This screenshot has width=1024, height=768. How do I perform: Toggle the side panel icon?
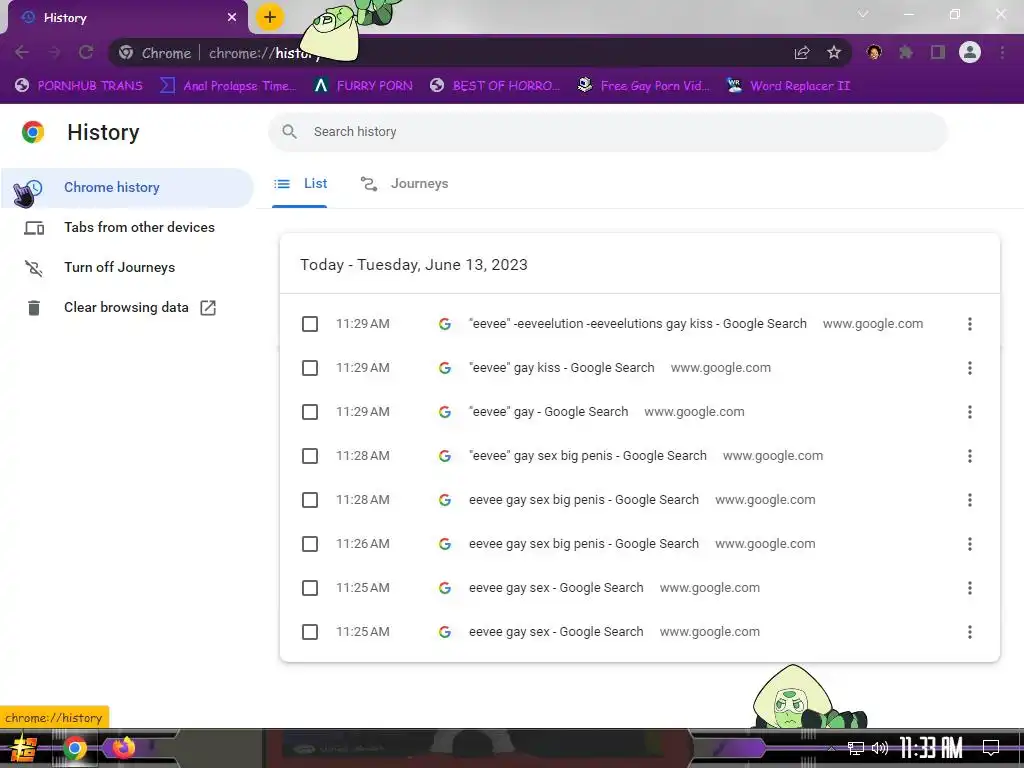938,52
